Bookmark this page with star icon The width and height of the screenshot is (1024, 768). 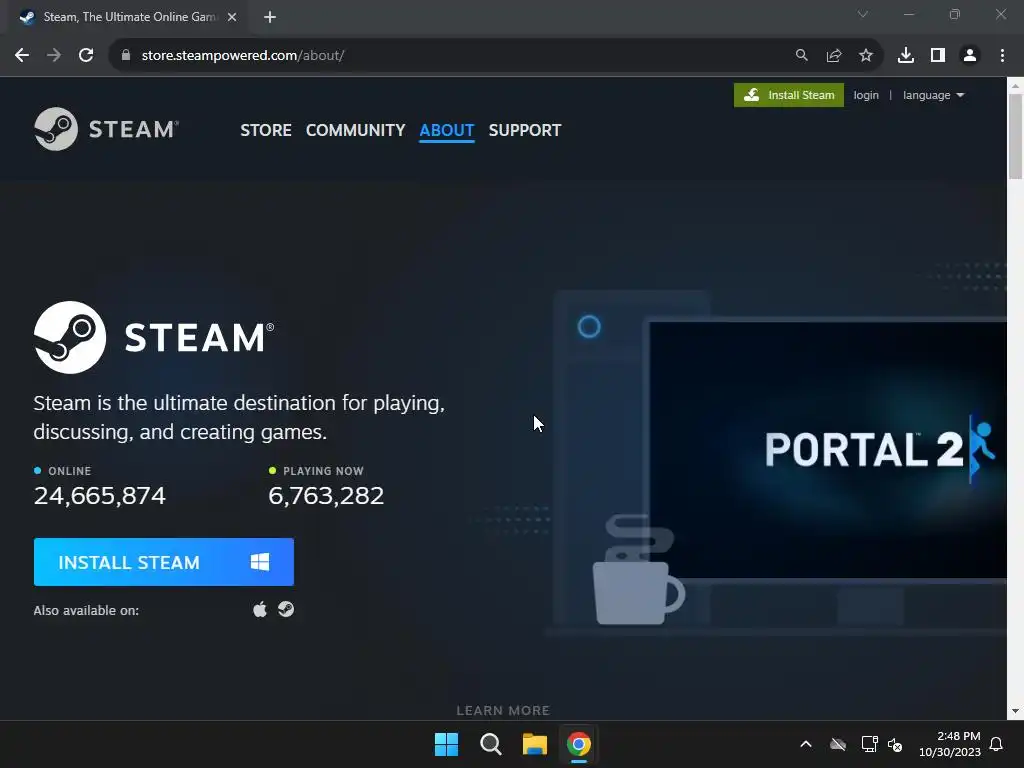[866, 56]
